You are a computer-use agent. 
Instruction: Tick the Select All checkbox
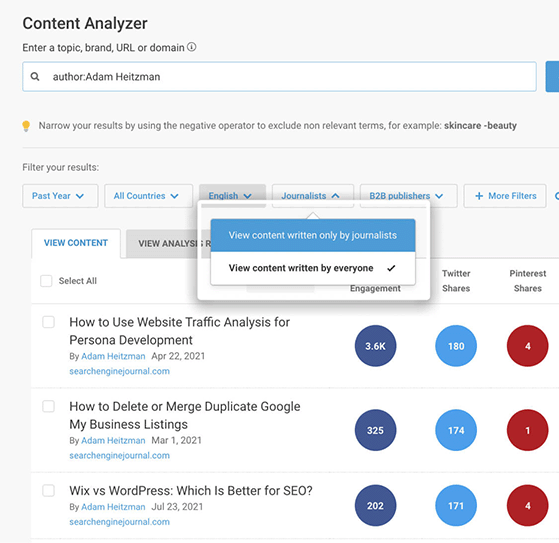click(x=46, y=281)
